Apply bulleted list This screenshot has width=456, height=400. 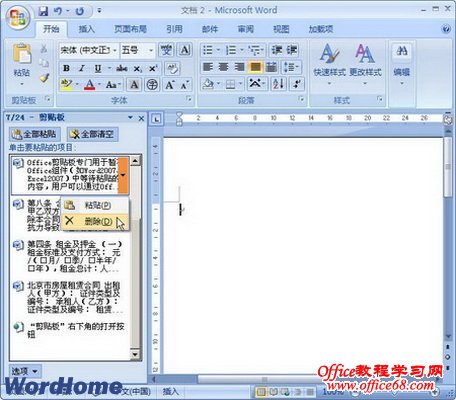click(x=208, y=50)
